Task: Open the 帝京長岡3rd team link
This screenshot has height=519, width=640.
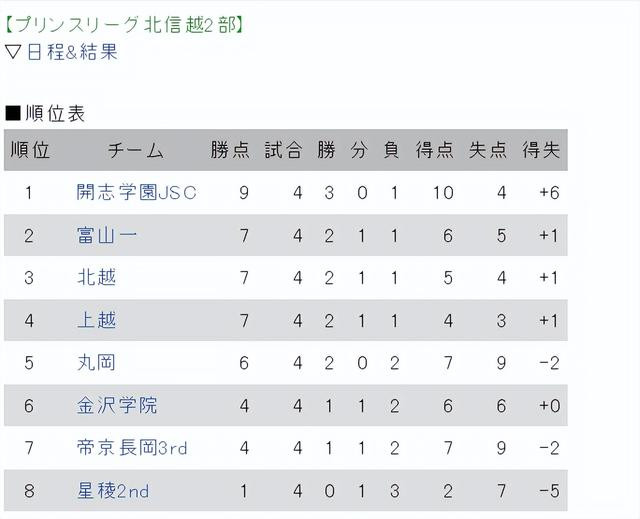Action: tap(132, 448)
